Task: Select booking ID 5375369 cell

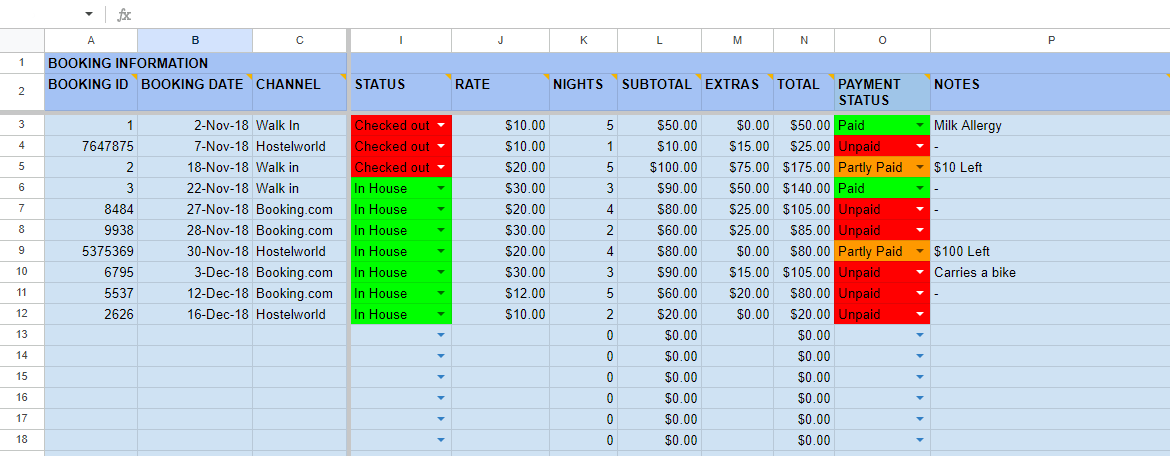Action: coord(91,252)
